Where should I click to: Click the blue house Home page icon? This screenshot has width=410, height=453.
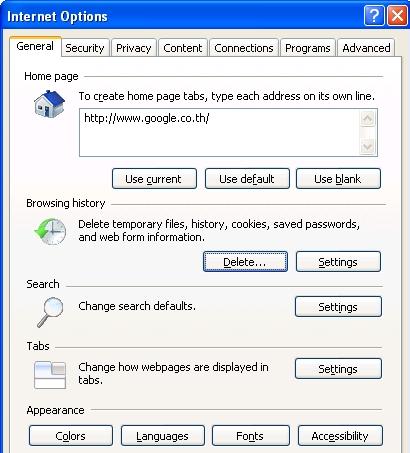coord(49,104)
